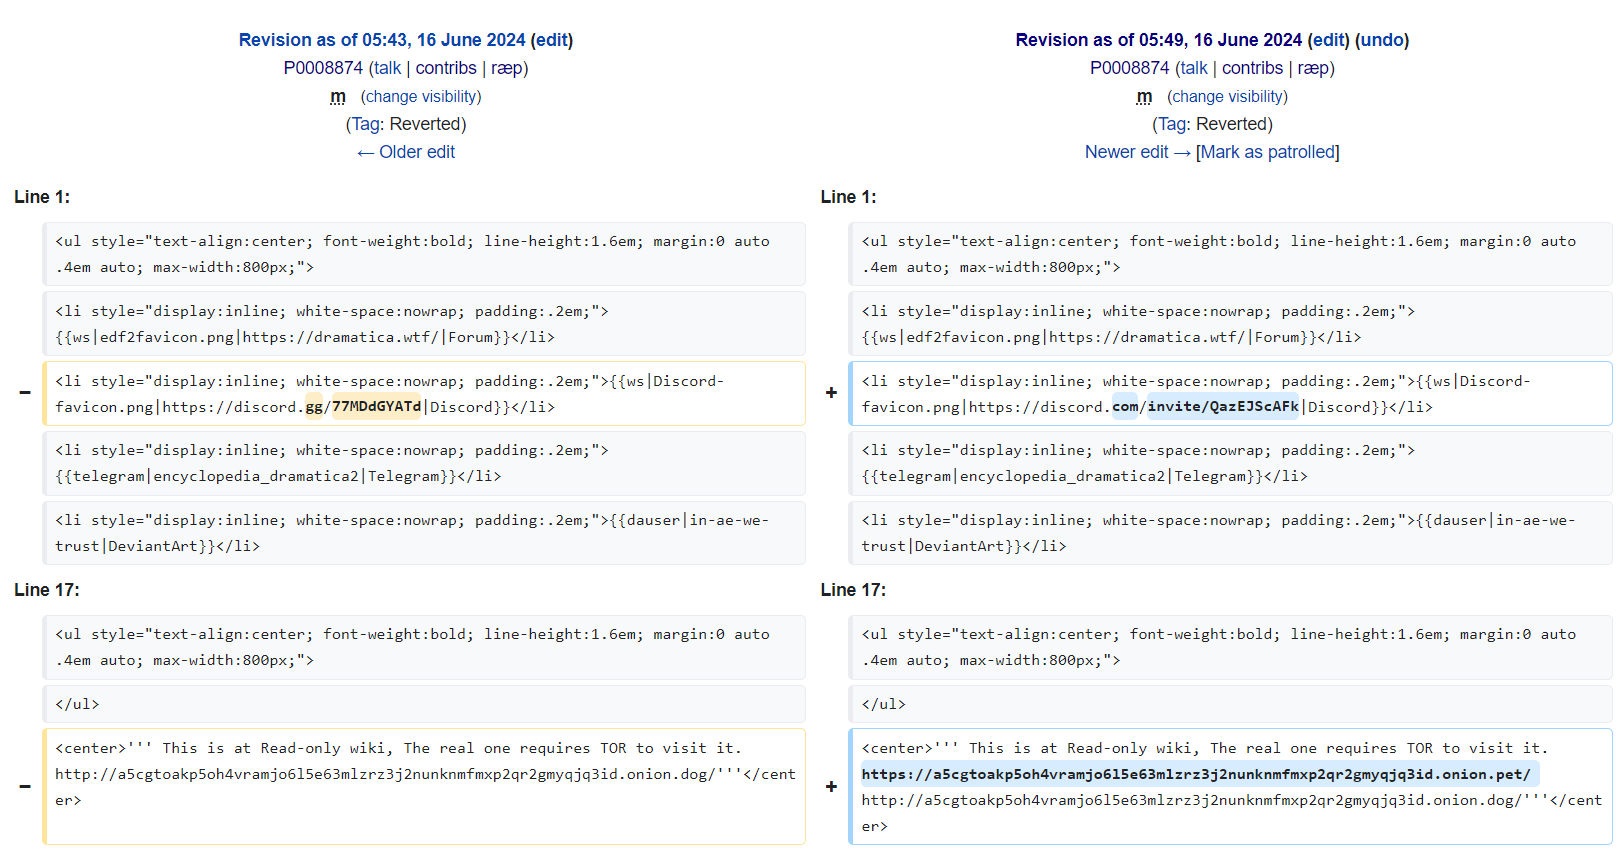Click 'Line 1:' heading in the 05:49 column
This screenshot has width=1618, height=854.
[848, 197]
